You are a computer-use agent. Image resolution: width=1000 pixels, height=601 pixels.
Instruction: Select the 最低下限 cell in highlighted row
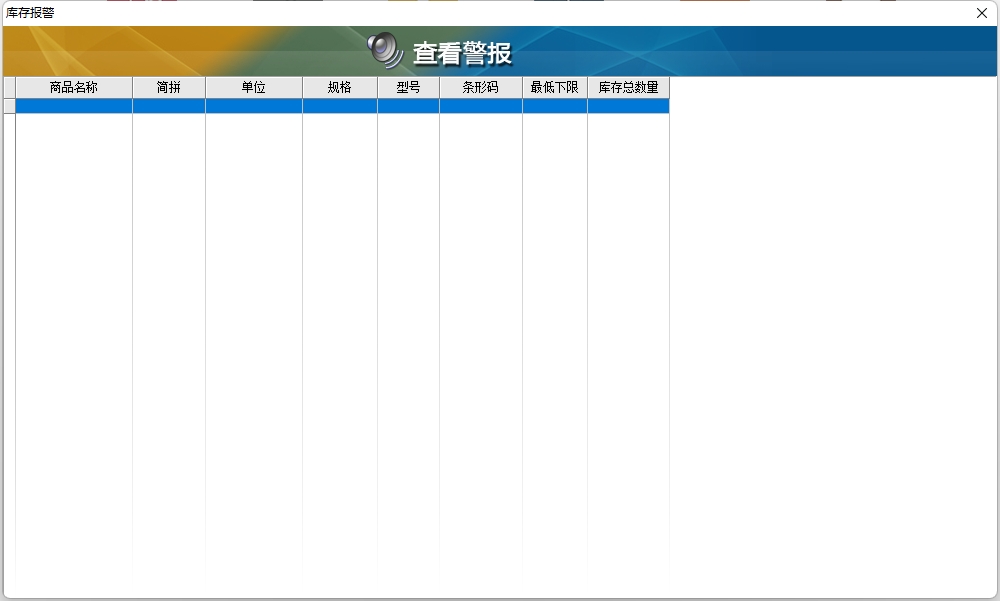point(554,106)
